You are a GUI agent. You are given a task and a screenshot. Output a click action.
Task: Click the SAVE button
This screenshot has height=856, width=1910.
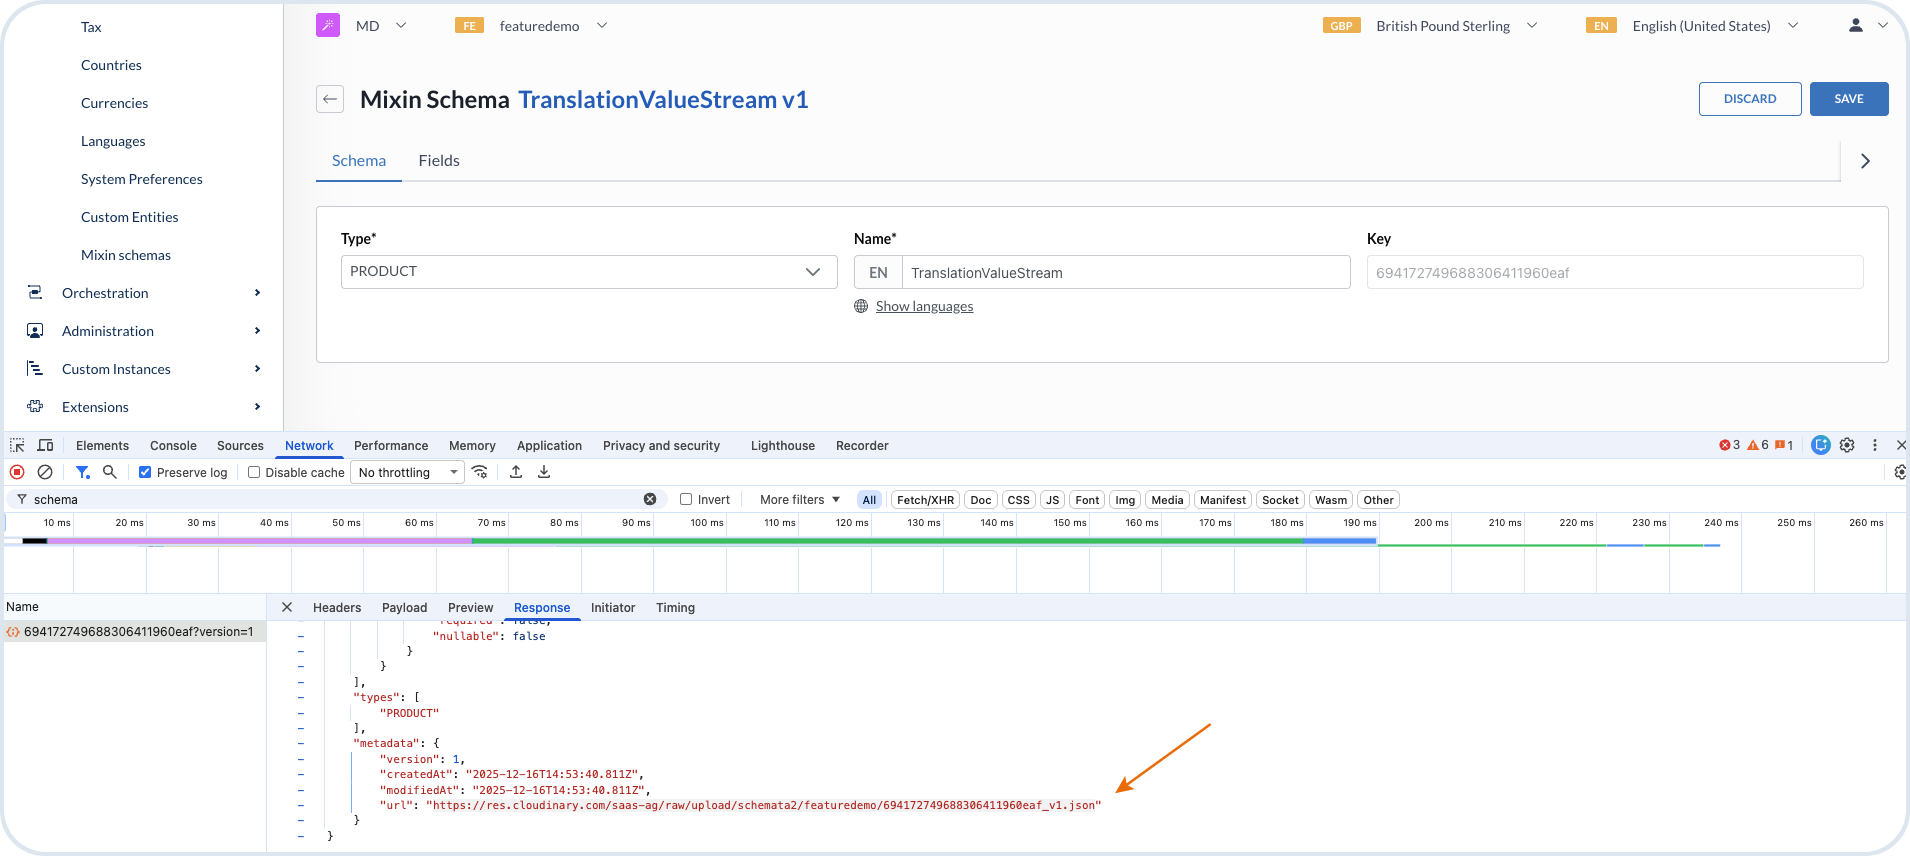tap(1848, 99)
